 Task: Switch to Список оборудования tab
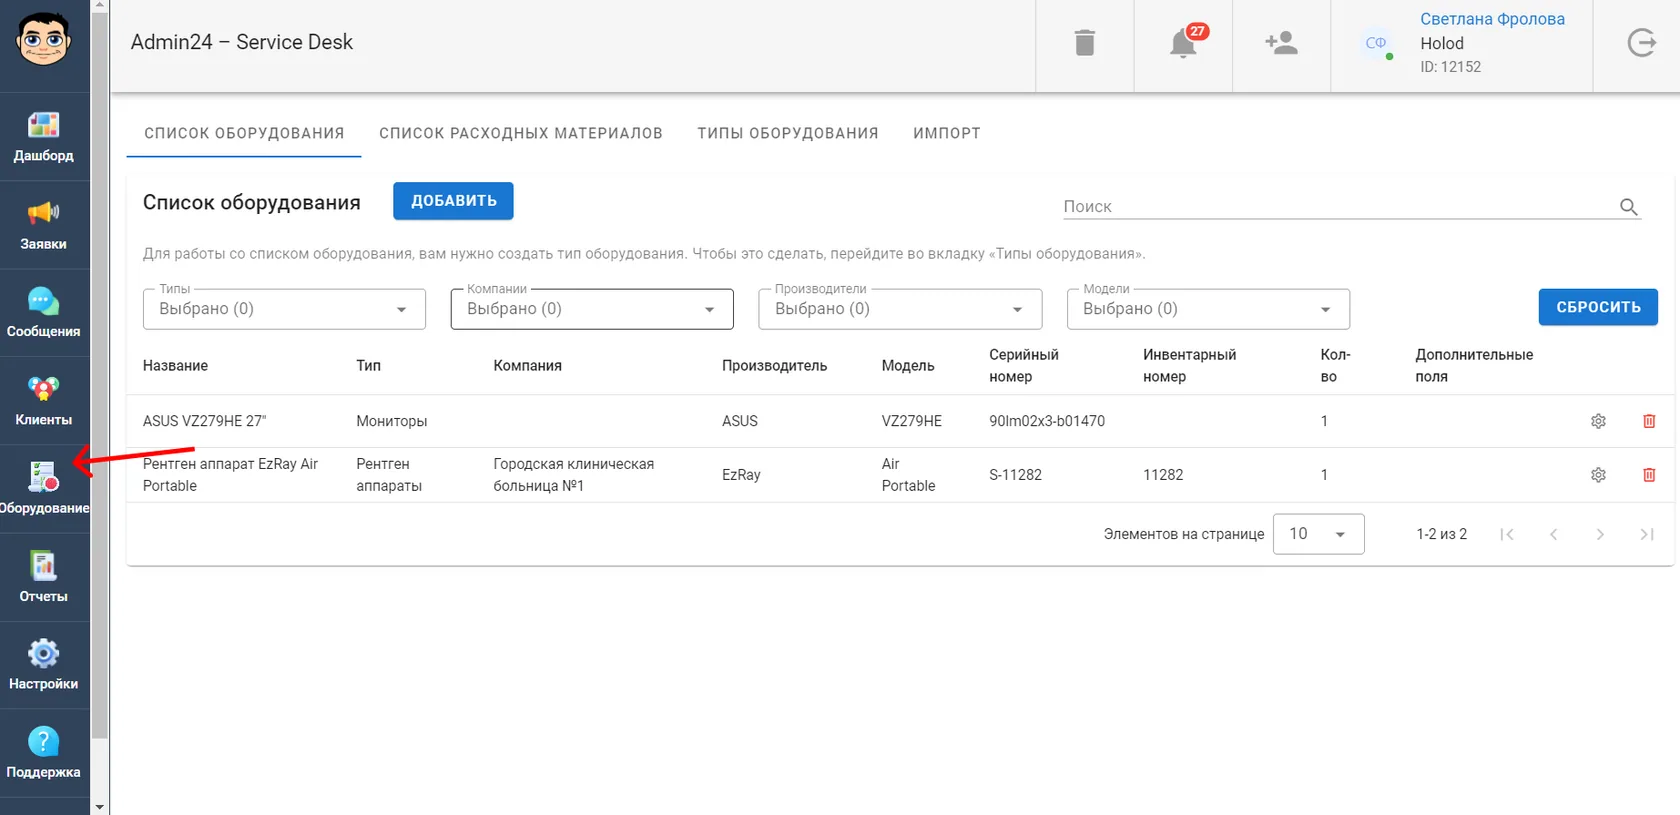(x=244, y=133)
